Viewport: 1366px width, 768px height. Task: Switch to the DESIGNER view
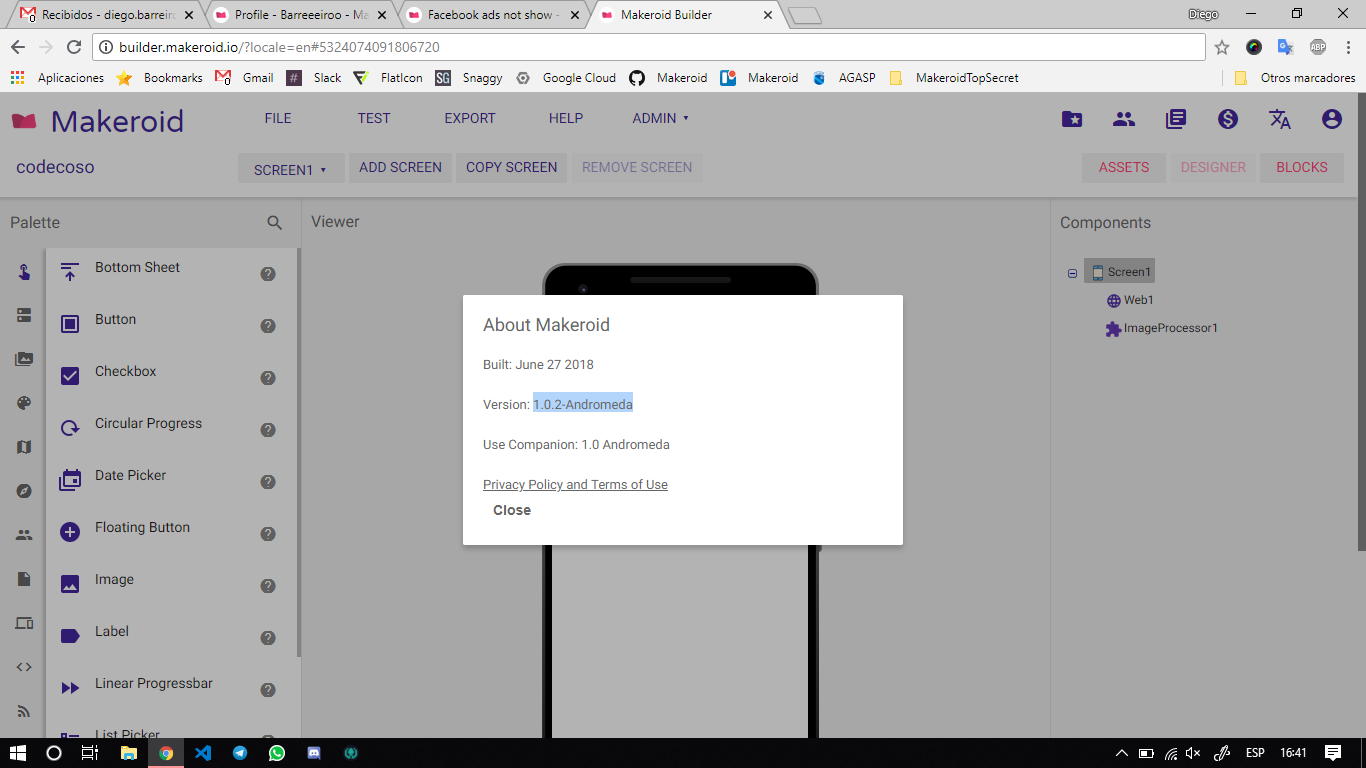pos(1213,167)
